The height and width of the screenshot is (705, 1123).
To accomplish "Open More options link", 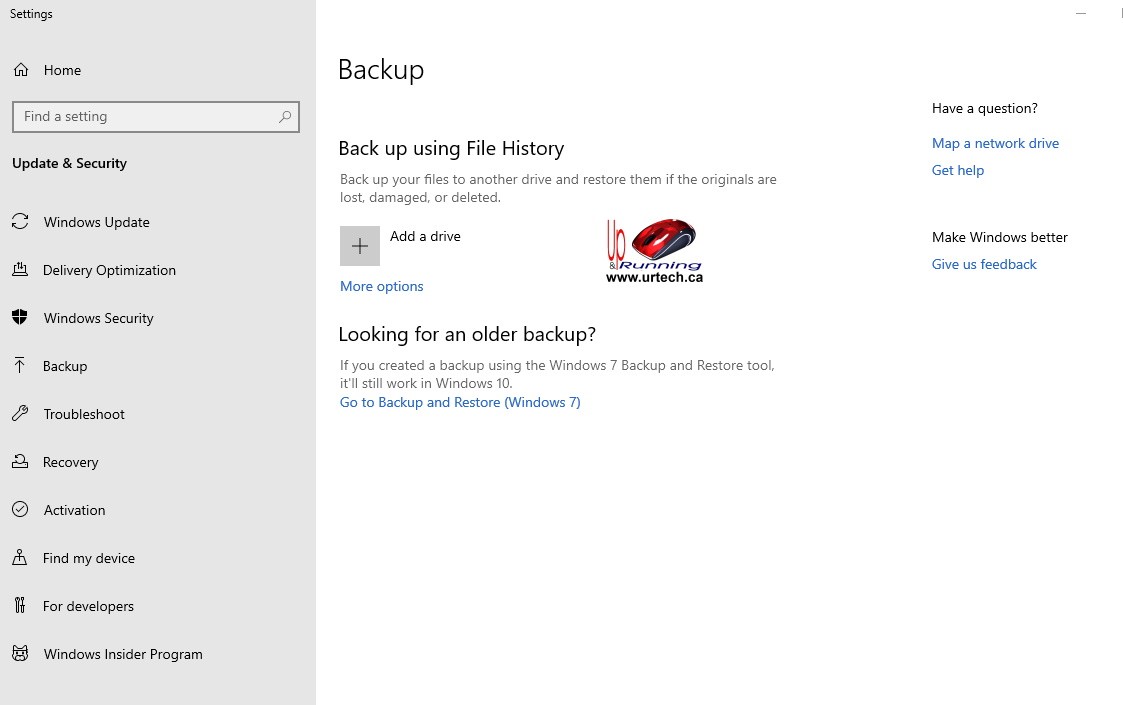I will coord(381,286).
